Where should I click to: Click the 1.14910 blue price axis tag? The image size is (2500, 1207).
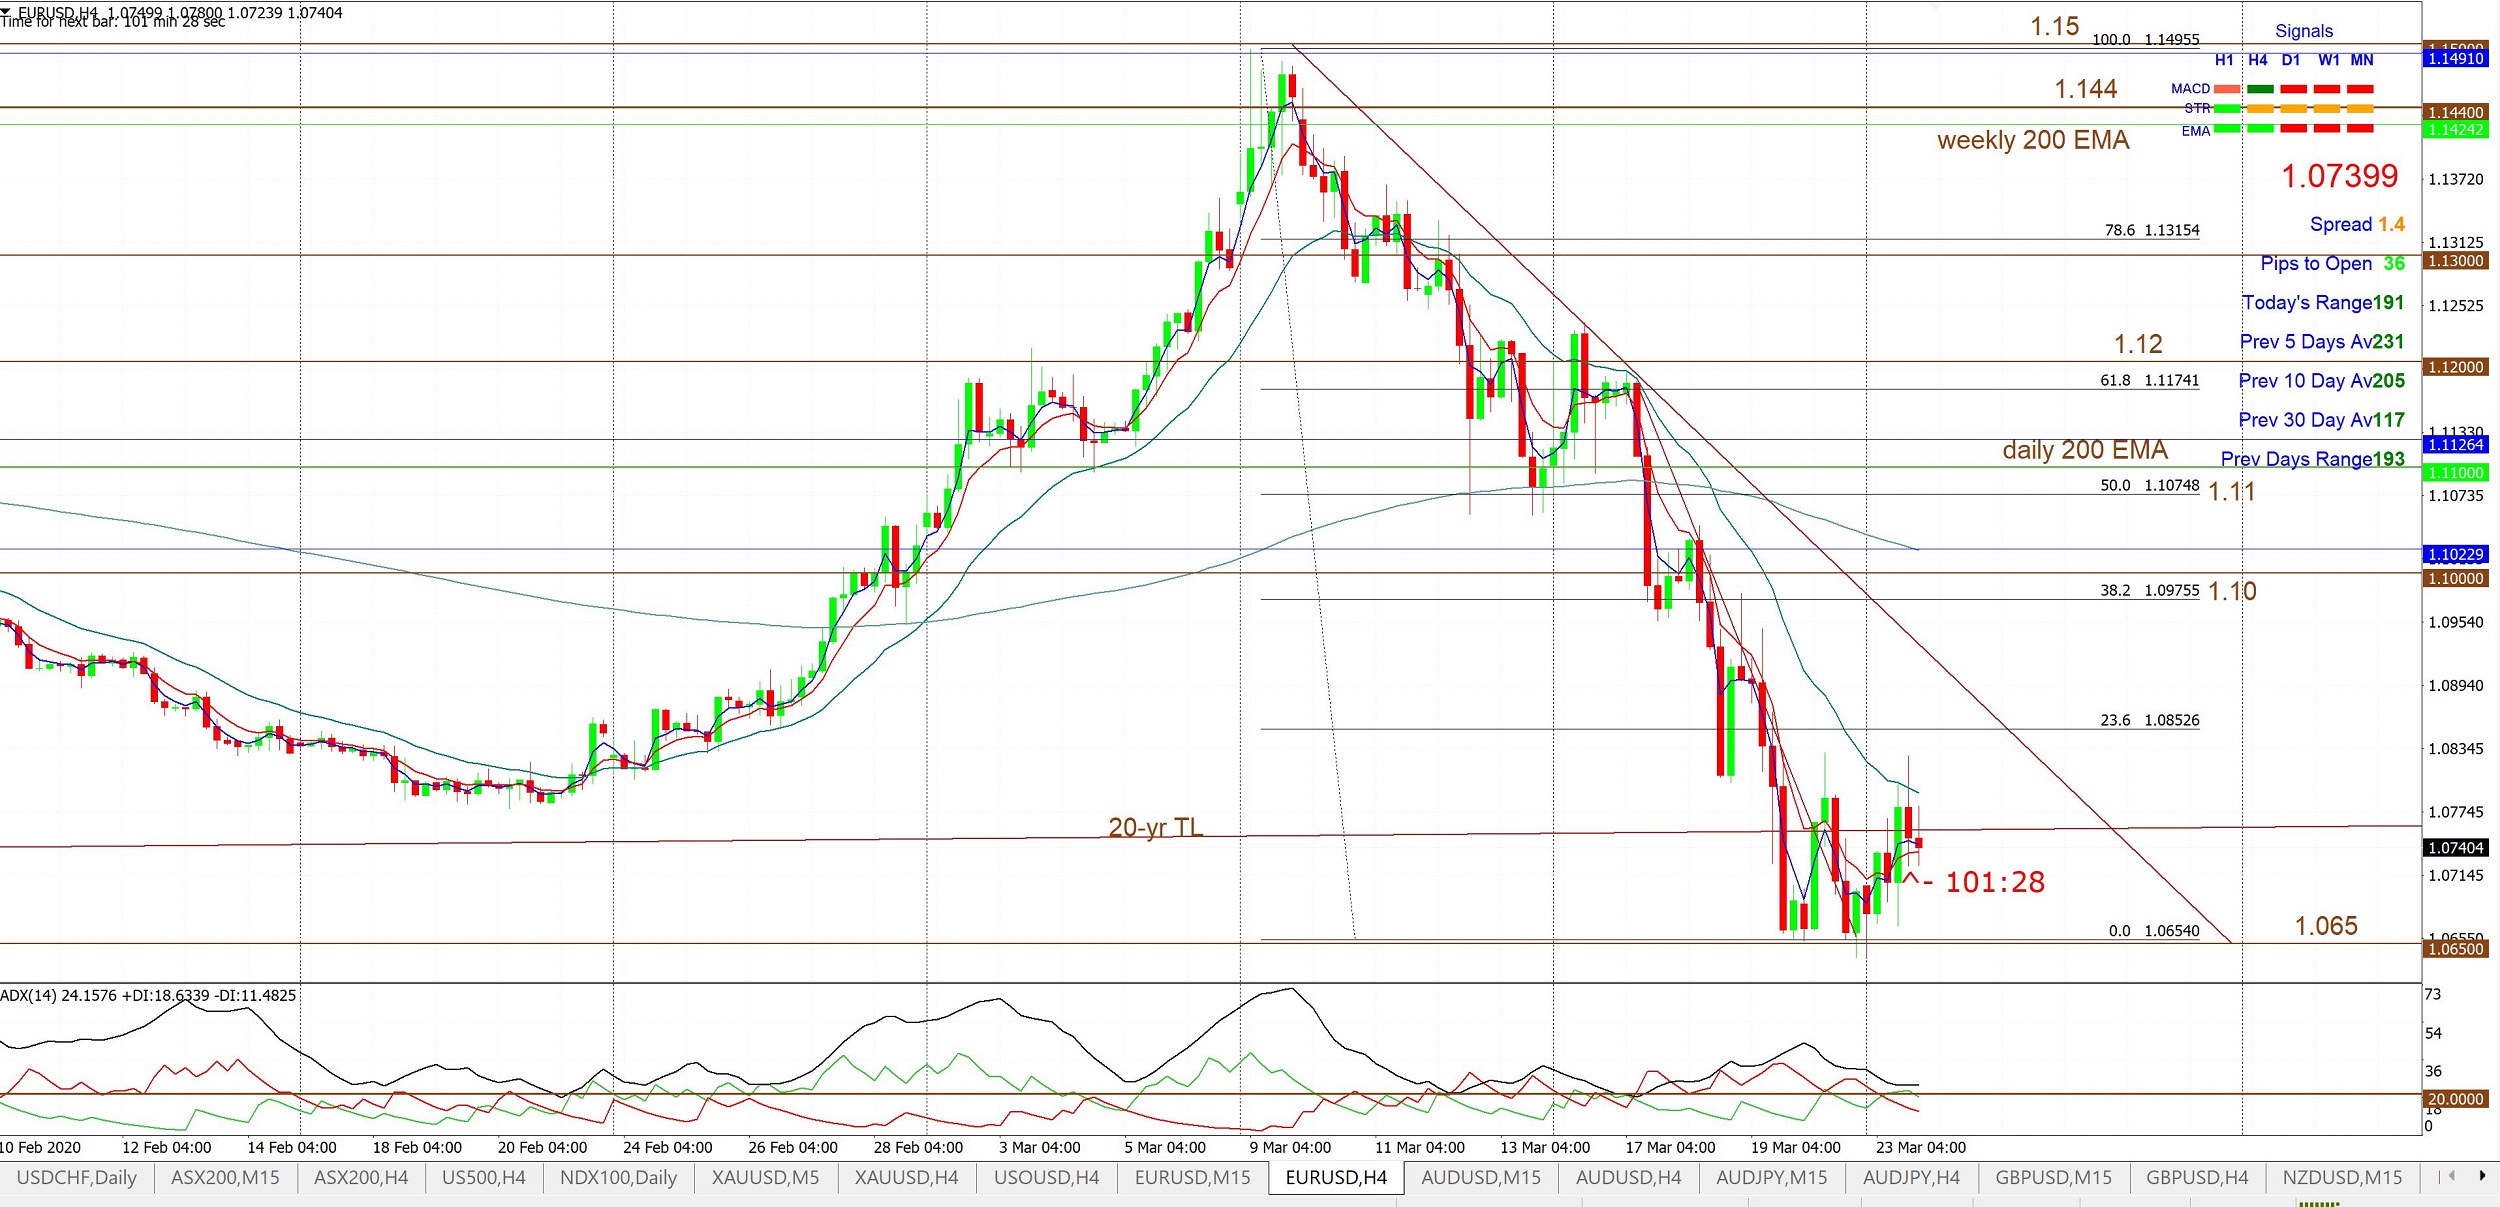[2456, 58]
